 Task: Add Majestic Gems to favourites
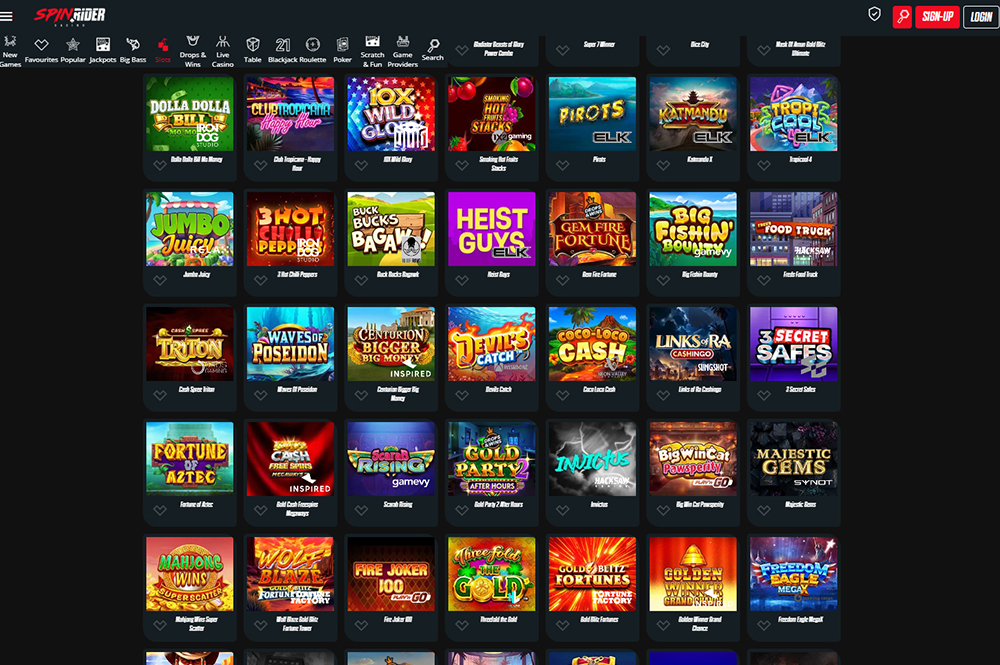pyautogui.click(x=763, y=510)
